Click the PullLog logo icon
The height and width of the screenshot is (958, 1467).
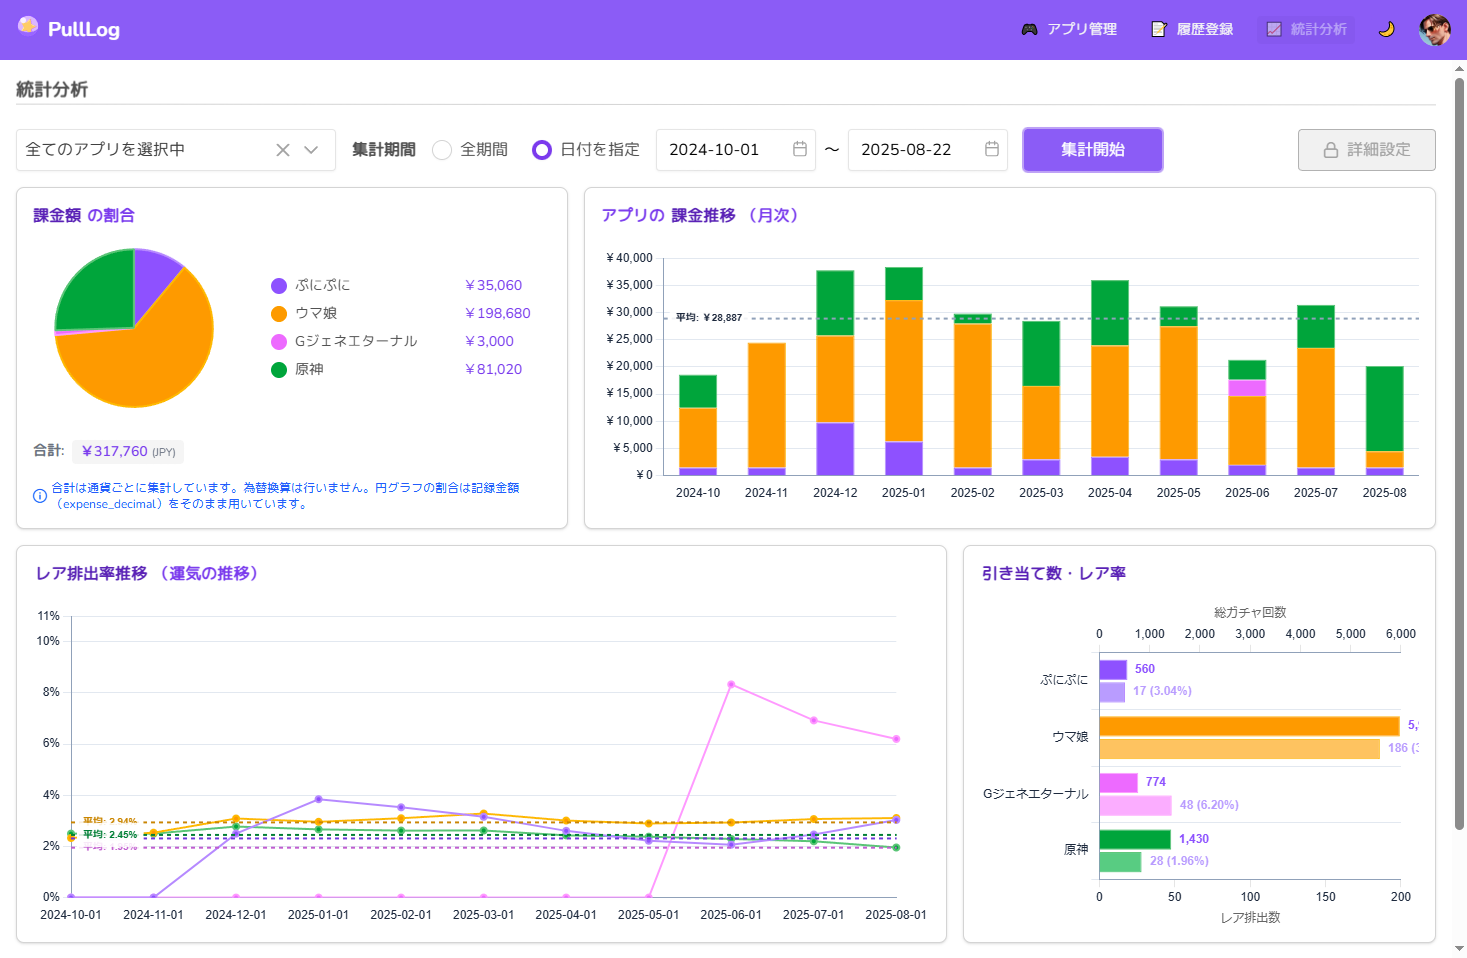tap(28, 26)
